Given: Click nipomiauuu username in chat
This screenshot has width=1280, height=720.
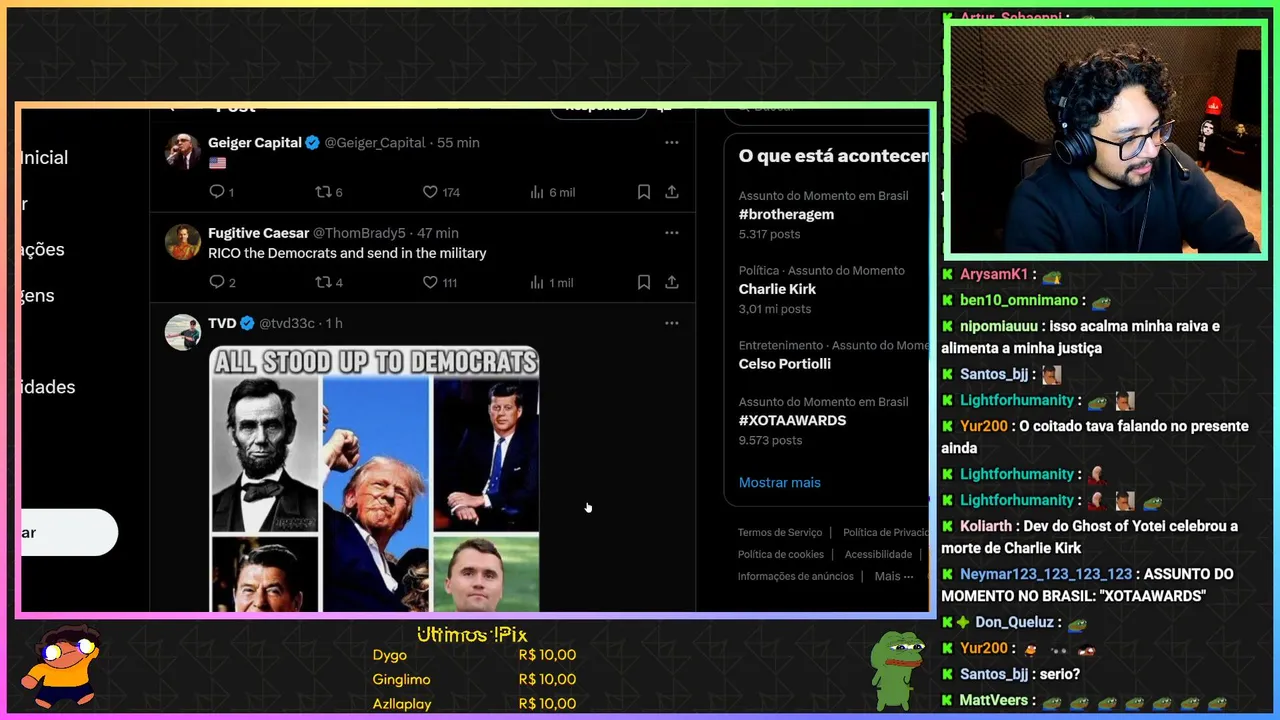Looking at the screenshot, I should click(999, 326).
